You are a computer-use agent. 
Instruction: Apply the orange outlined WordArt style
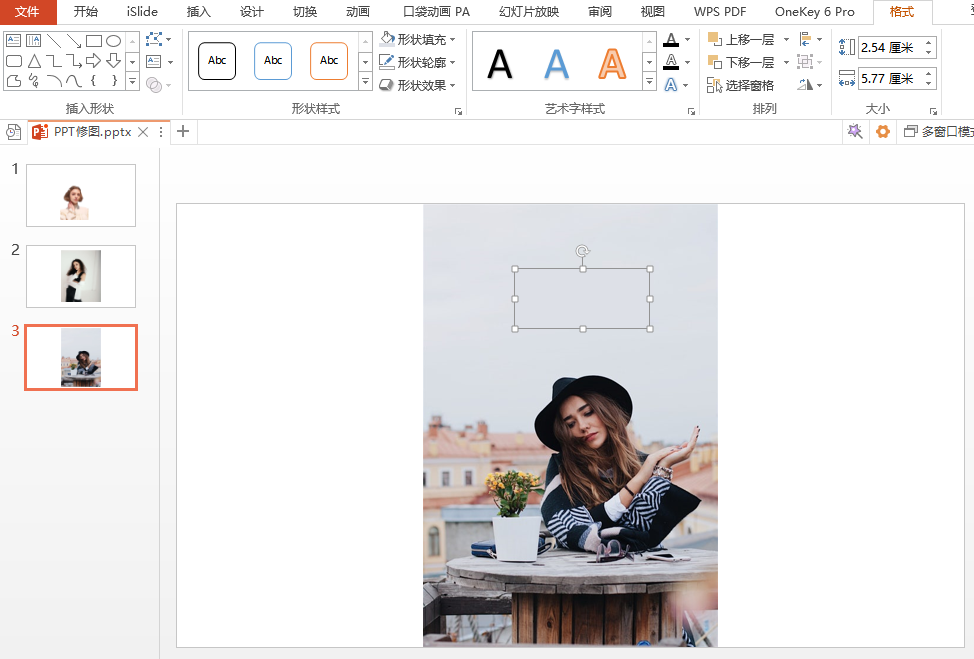click(x=611, y=63)
